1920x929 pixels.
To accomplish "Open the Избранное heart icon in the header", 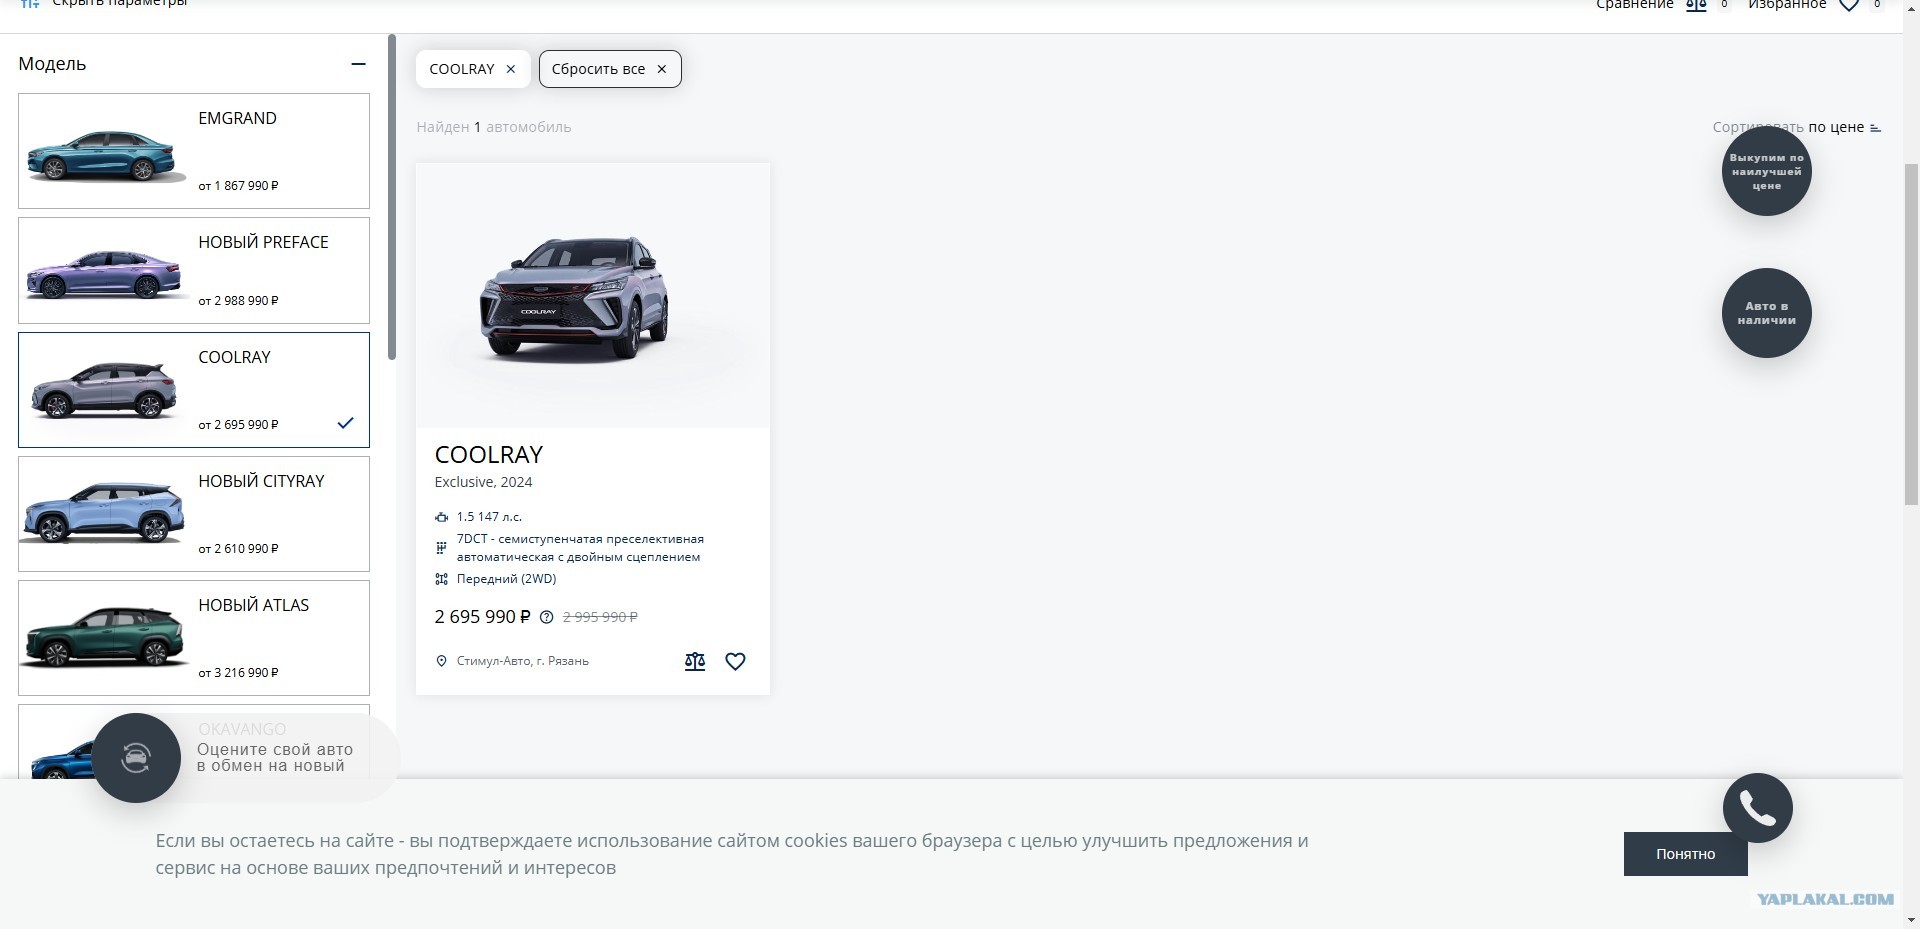I will (1849, 6).
